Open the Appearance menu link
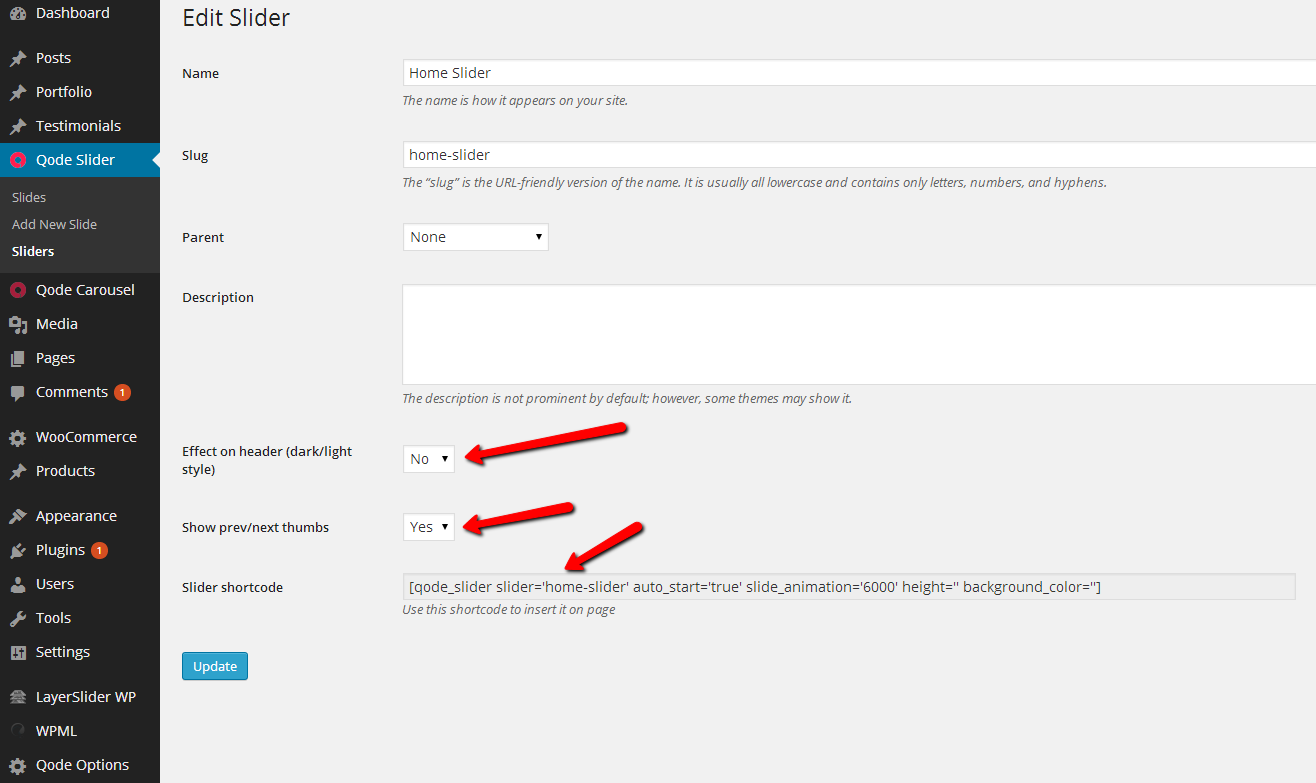The height and width of the screenshot is (783, 1316). [x=76, y=517]
